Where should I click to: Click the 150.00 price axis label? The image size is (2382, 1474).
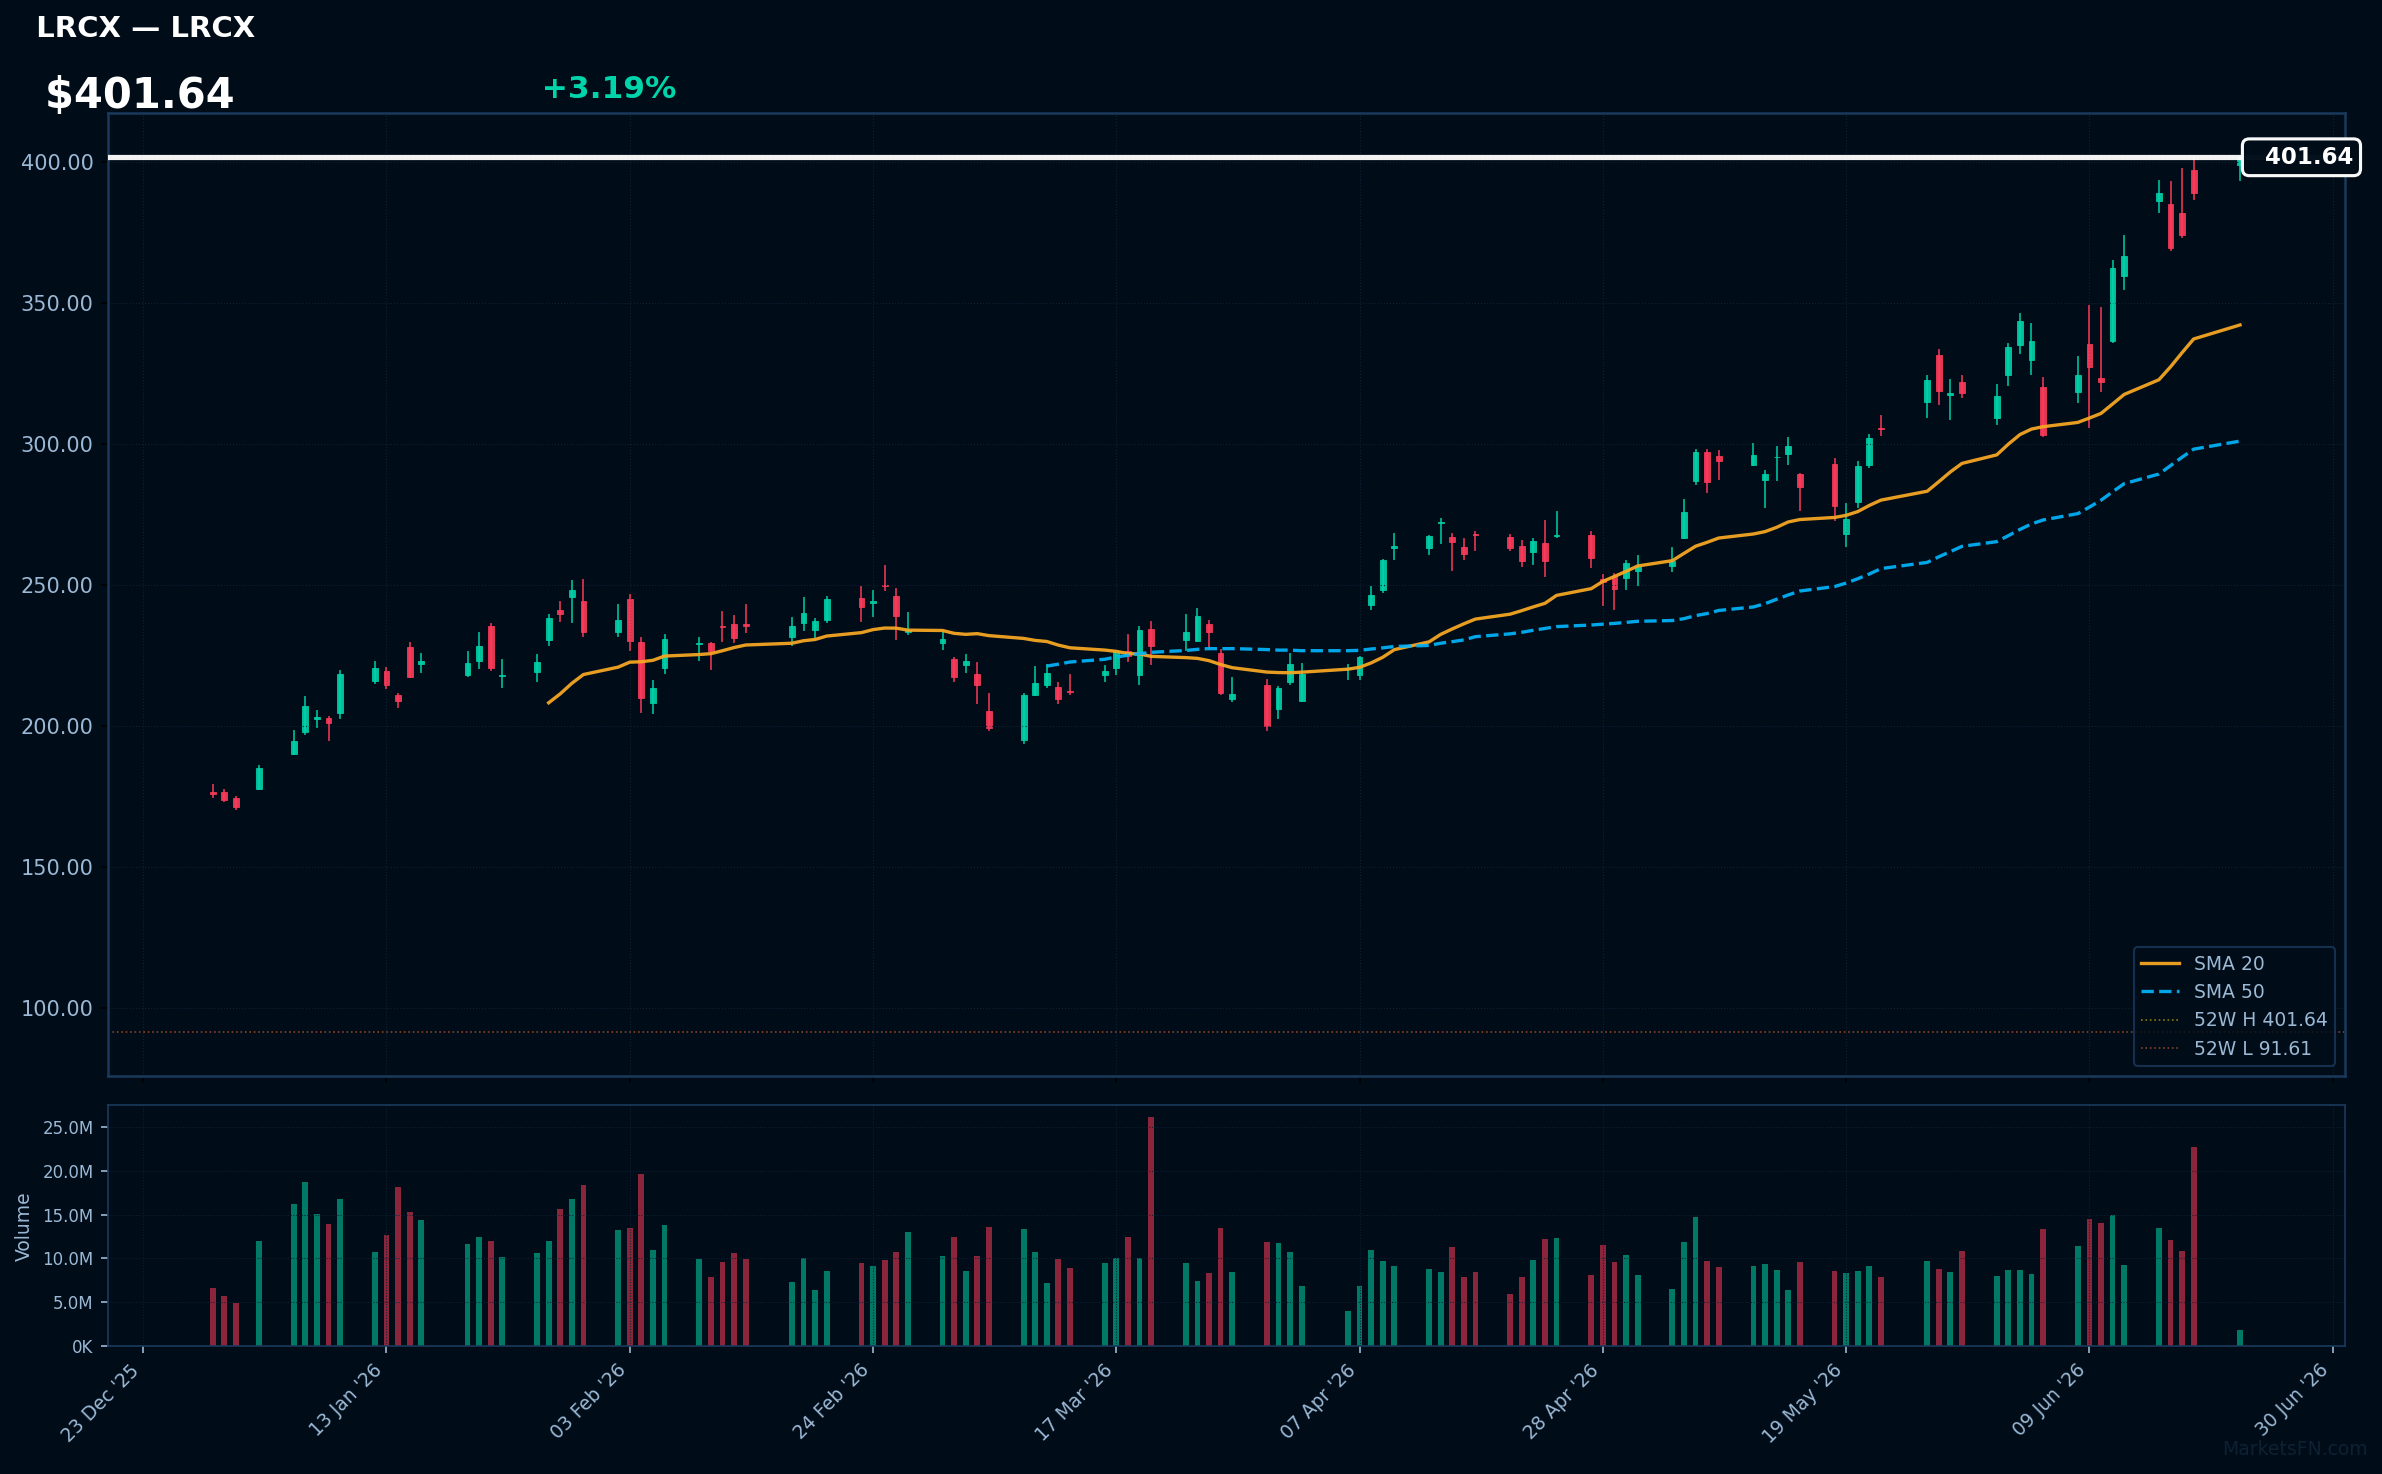57,867
